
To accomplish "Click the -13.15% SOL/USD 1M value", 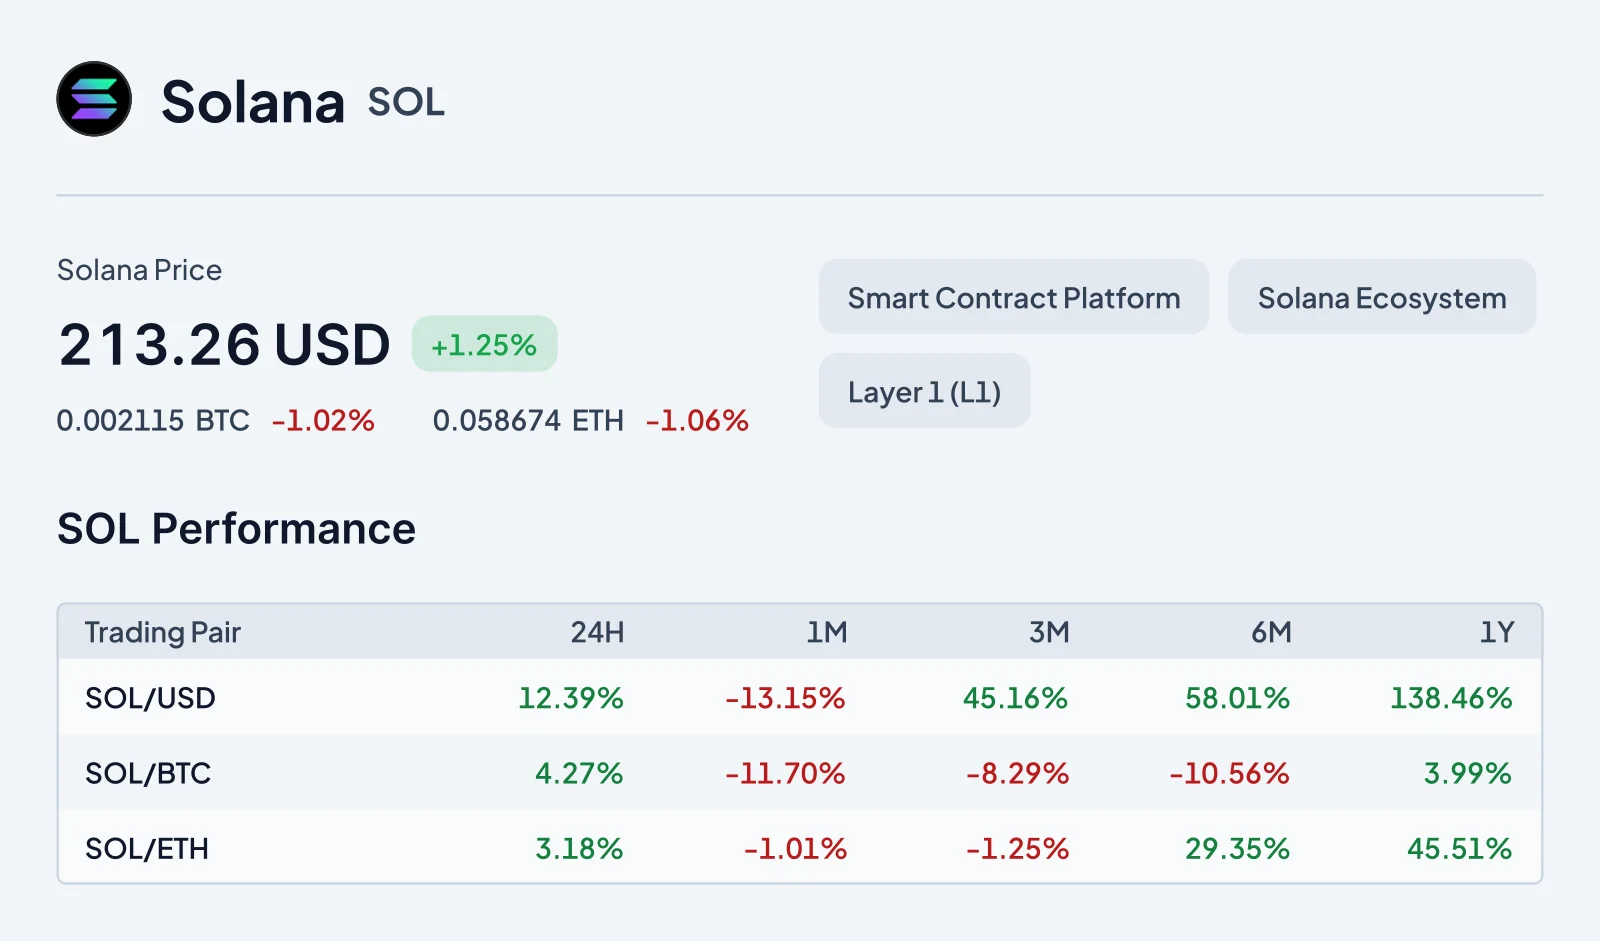I will coord(785,698).
